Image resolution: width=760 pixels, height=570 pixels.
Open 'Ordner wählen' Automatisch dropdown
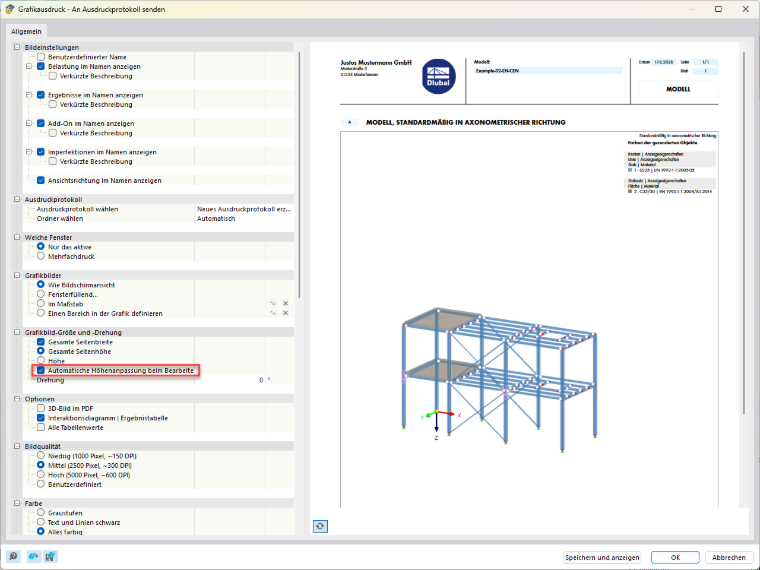tap(244, 219)
